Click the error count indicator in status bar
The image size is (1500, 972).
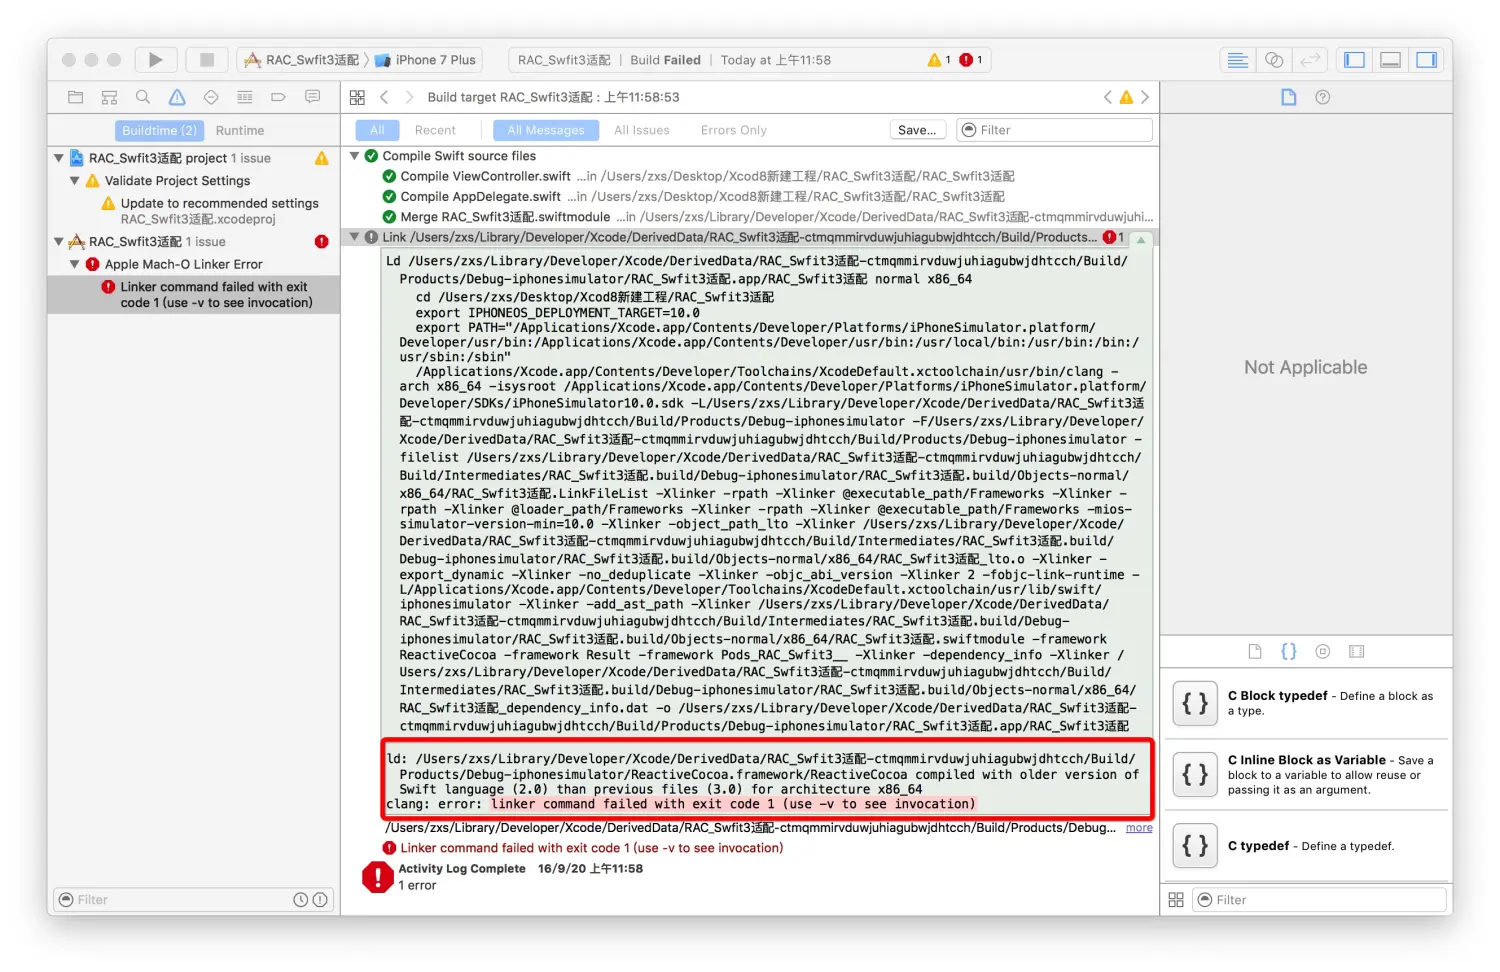pos(971,60)
